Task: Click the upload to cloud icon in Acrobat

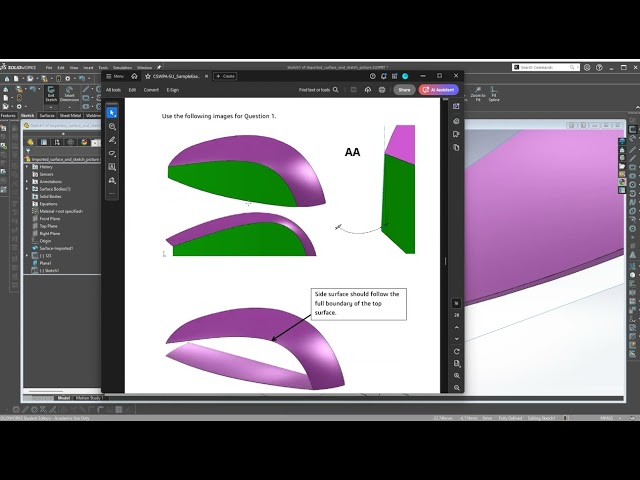Action: pyautogui.click(x=368, y=90)
